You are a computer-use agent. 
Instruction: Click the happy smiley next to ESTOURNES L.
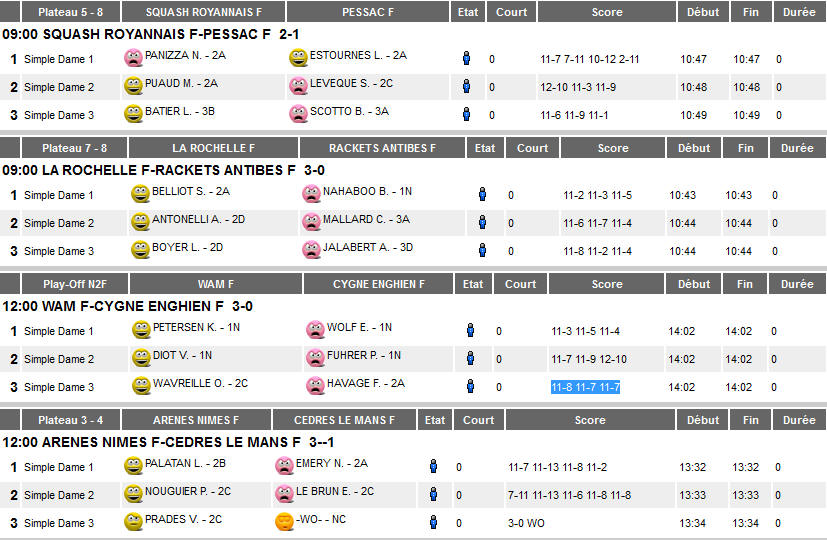[298, 57]
